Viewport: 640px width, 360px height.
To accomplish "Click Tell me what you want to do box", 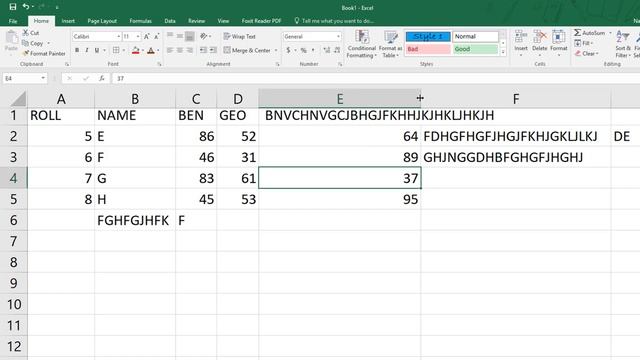I will tap(334, 21).
